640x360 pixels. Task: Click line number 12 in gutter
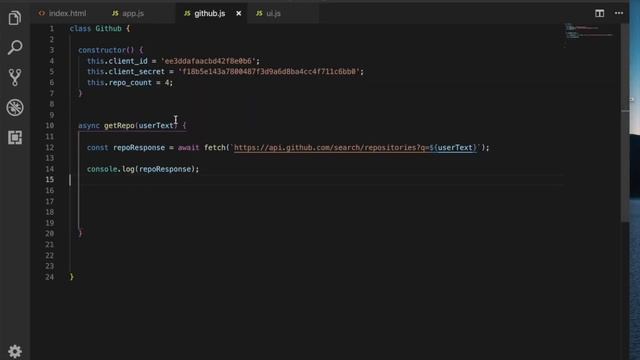(x=49, y=147)
